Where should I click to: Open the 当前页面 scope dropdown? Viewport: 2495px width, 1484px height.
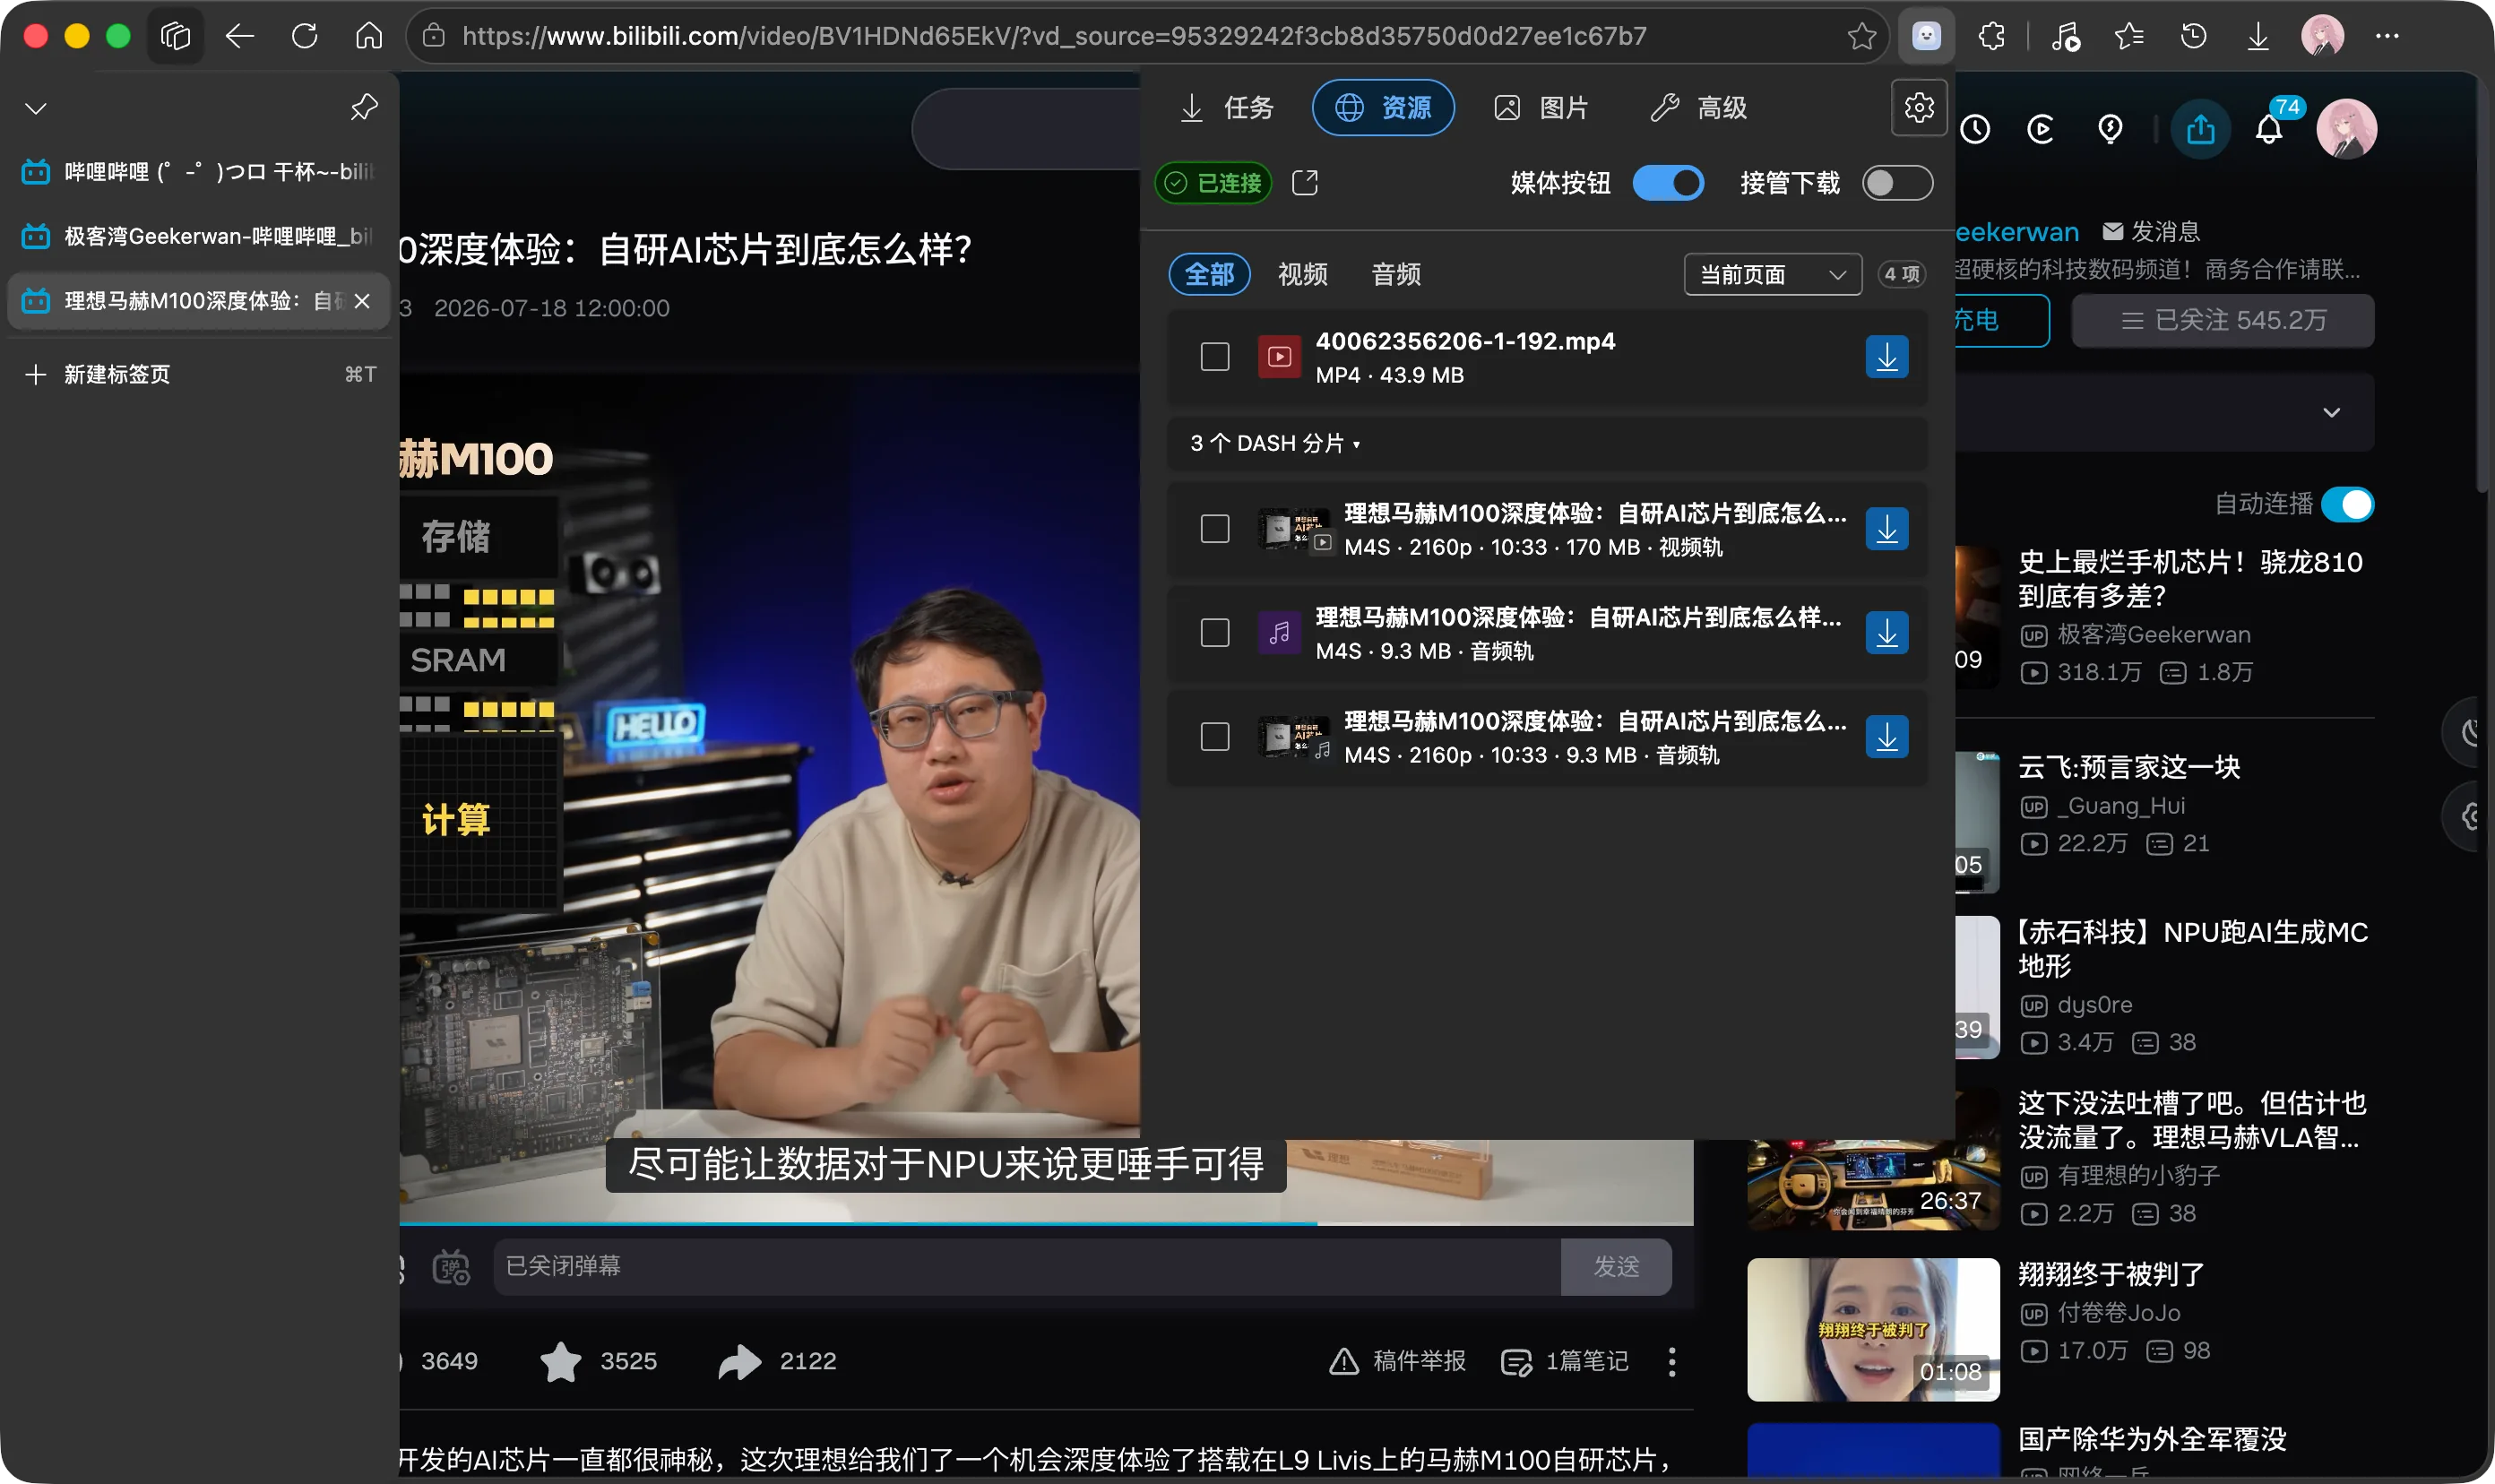[x=1772, y=275]
